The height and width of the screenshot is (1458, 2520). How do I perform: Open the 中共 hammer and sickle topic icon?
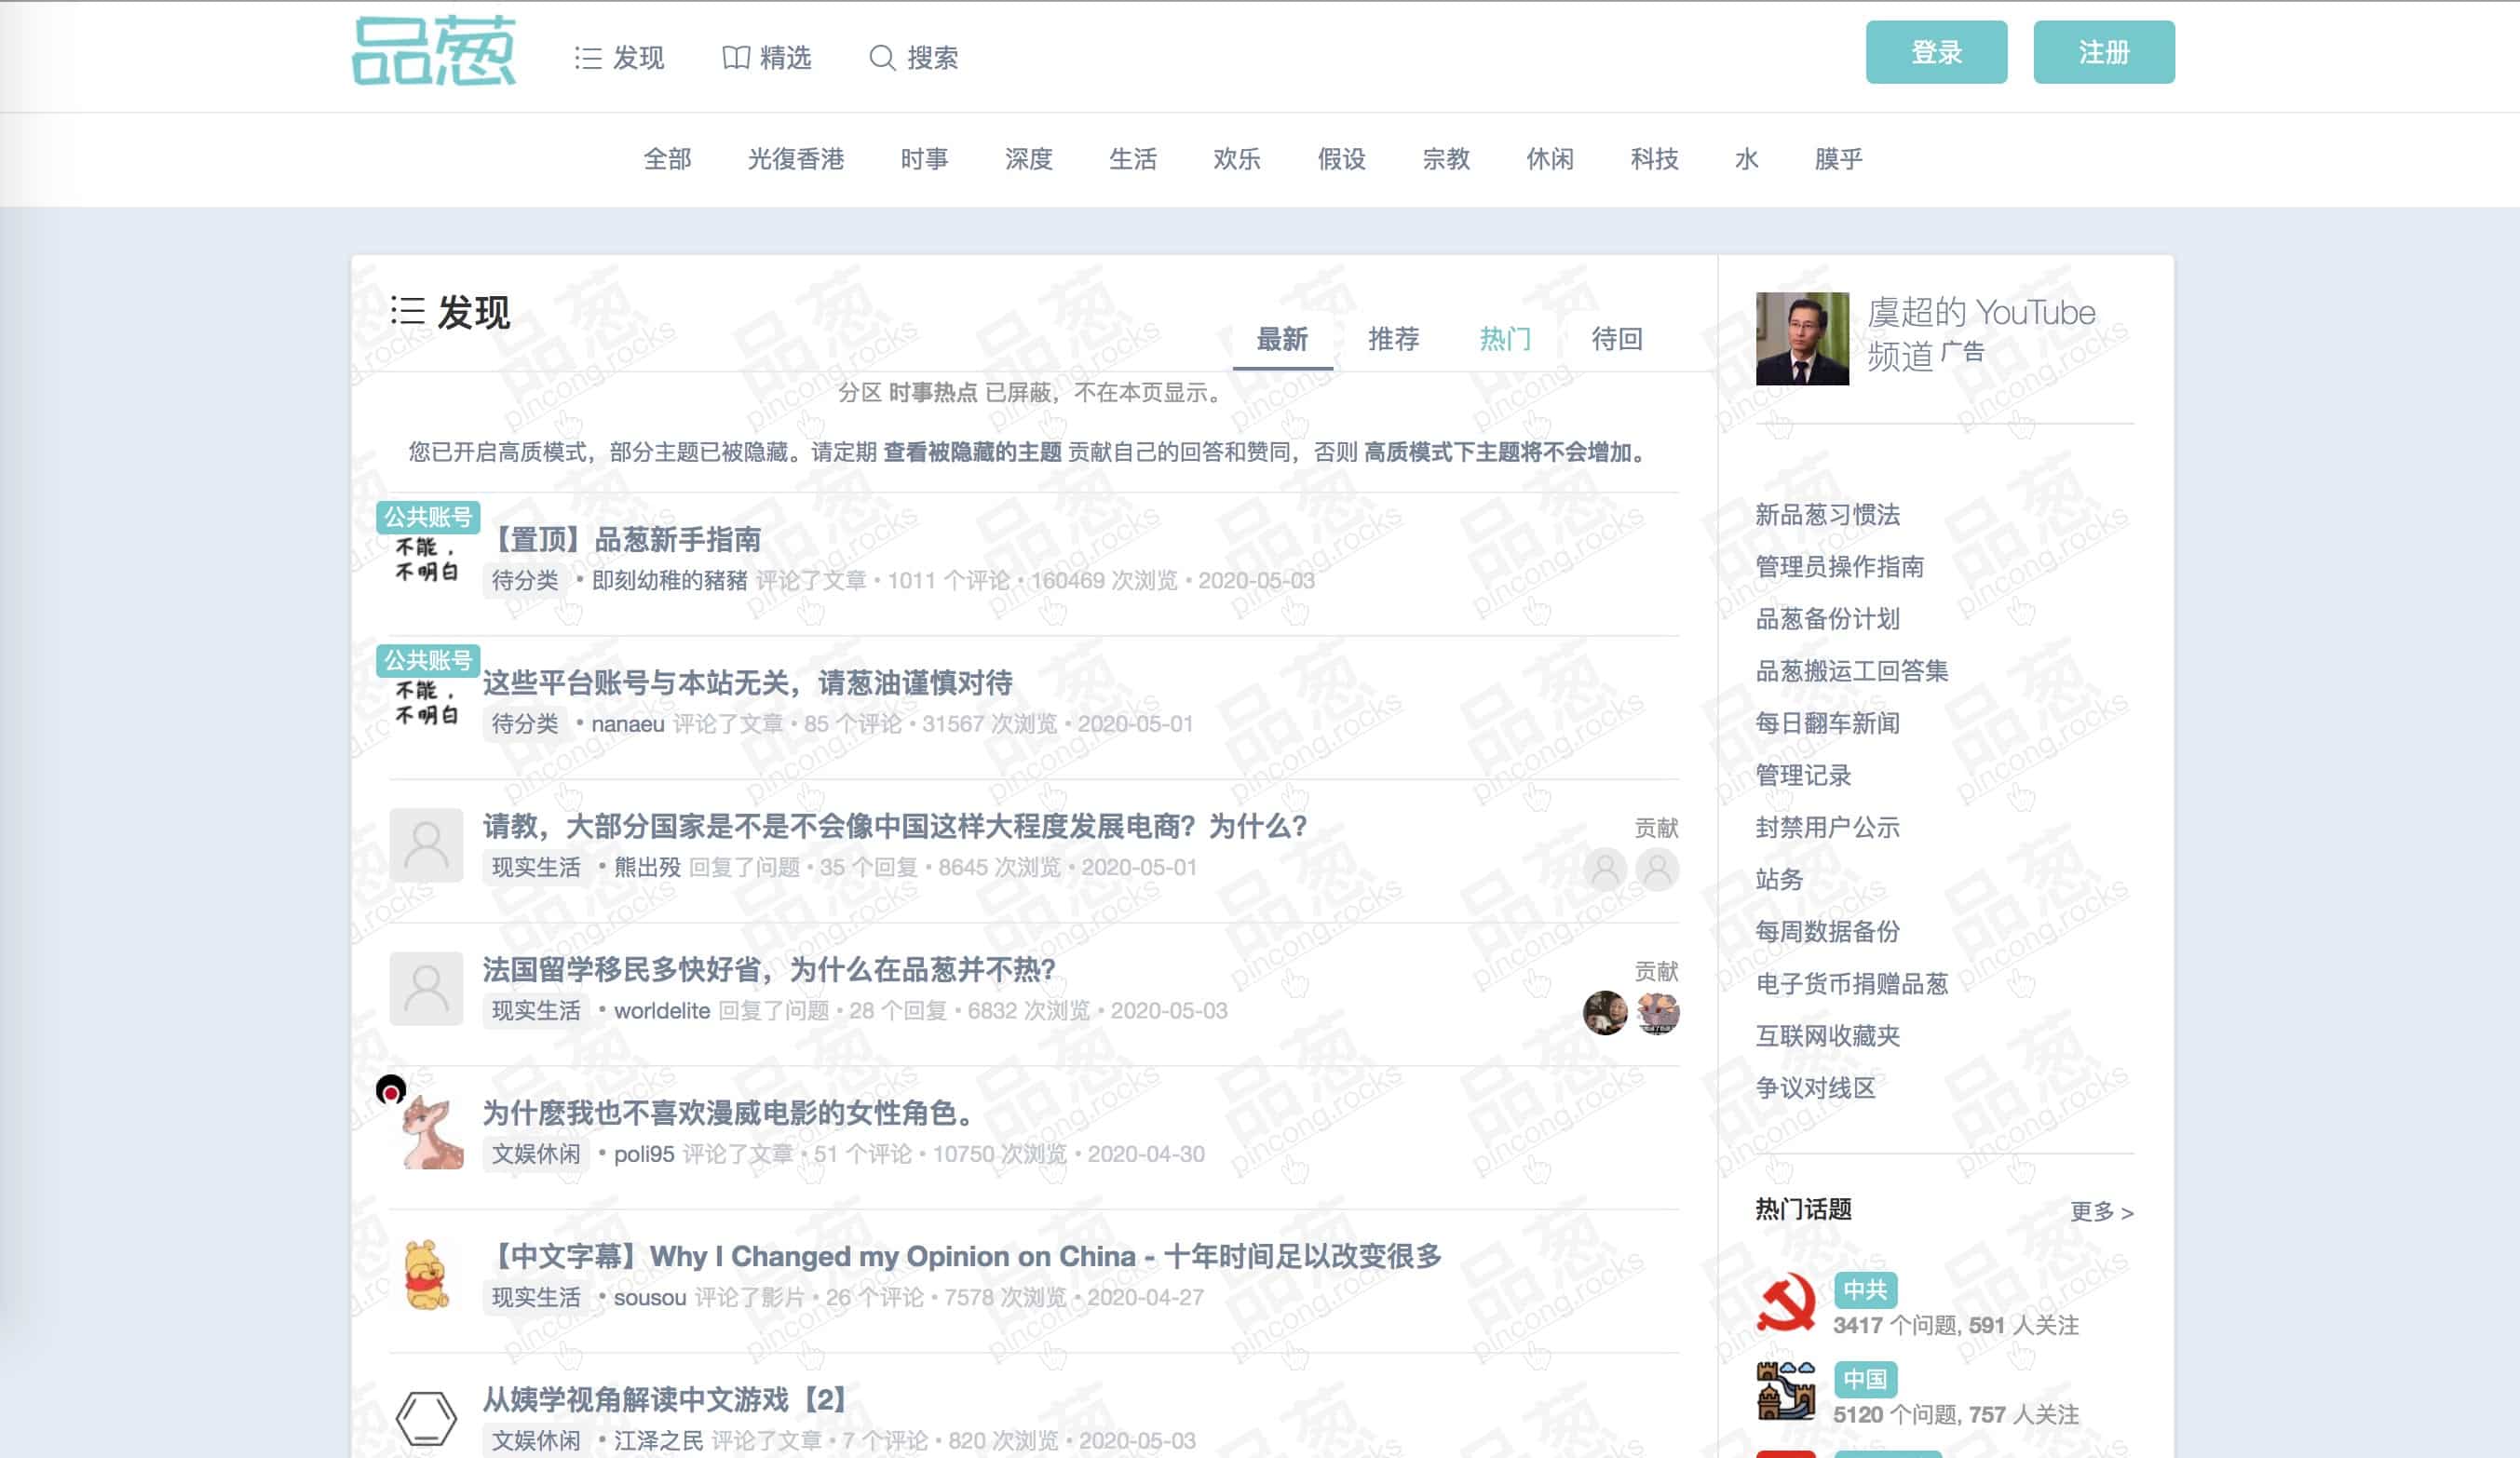tap(1786, 1302)
